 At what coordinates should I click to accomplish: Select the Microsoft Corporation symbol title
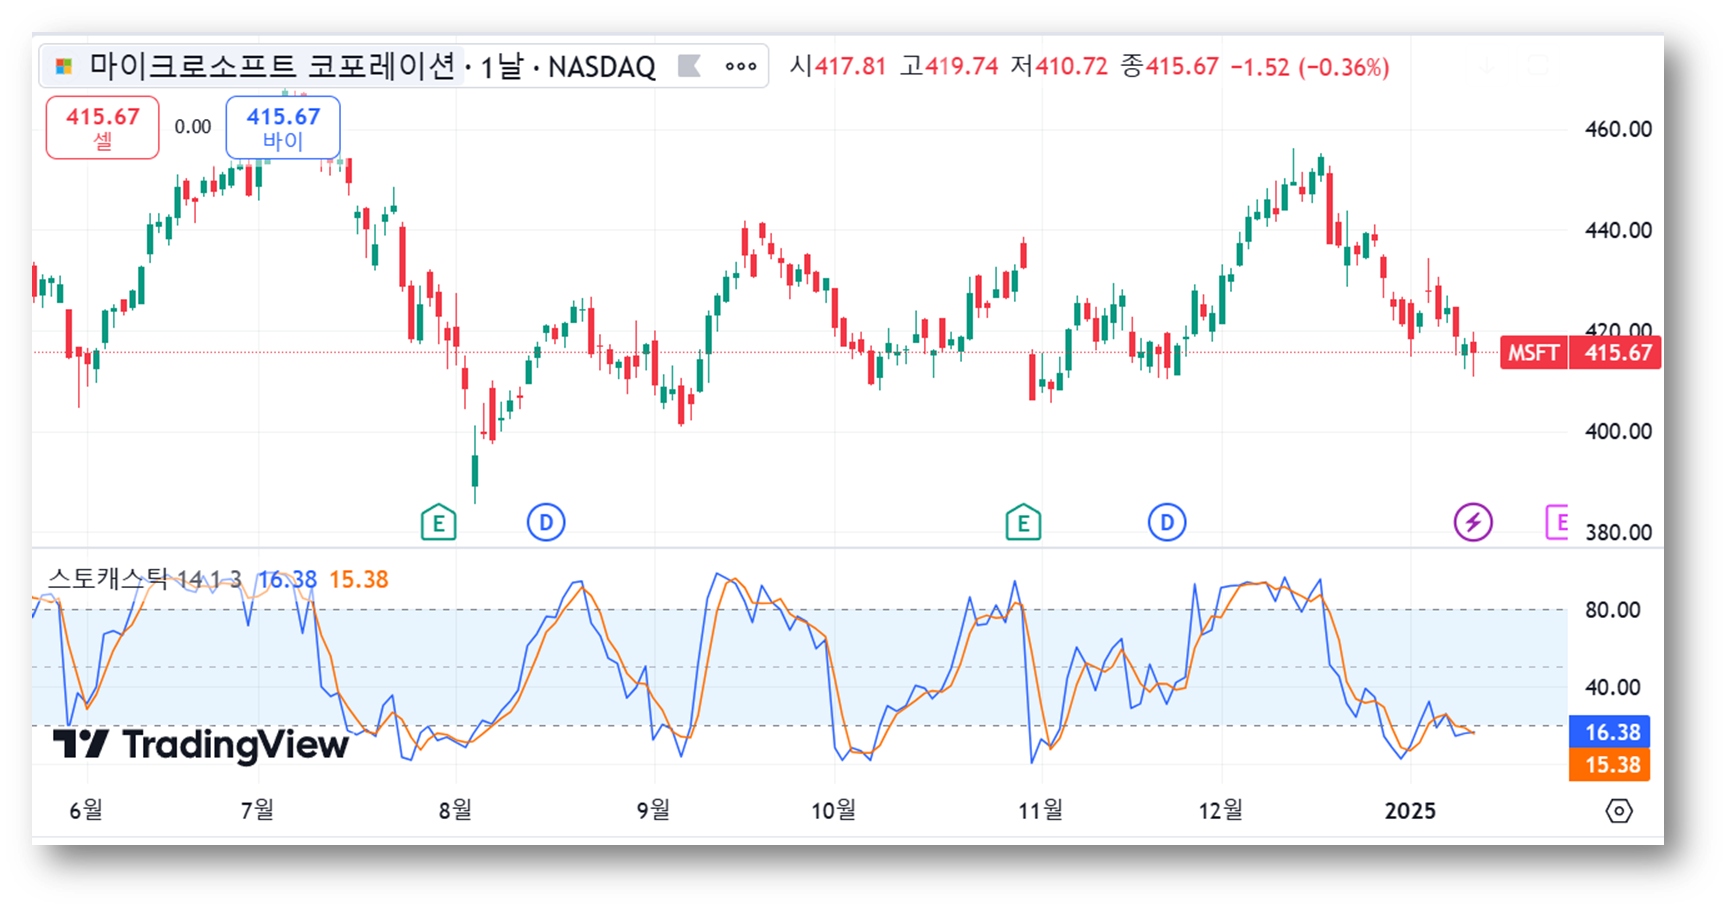coord(272,66)
